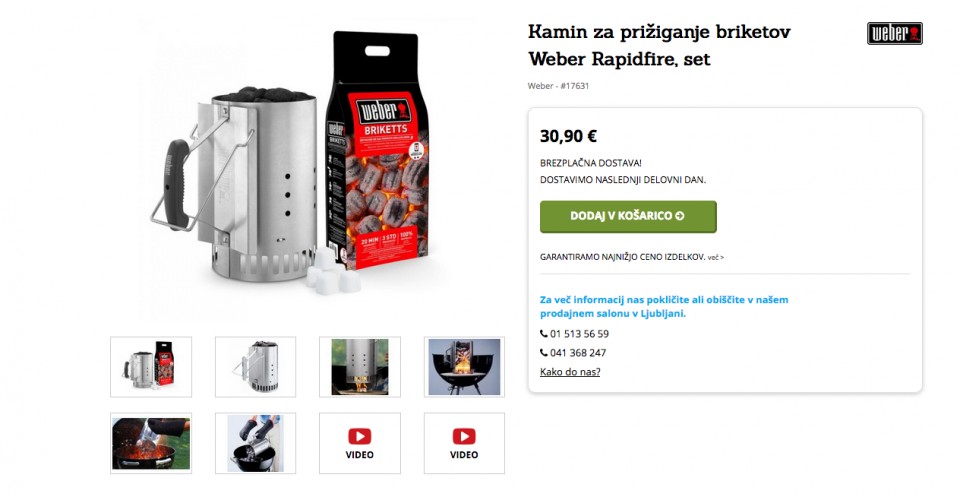The width and height of the screenshot is (960, 500).
Task: Call phone number 01 513 56 59
Action: pos(579,334)
